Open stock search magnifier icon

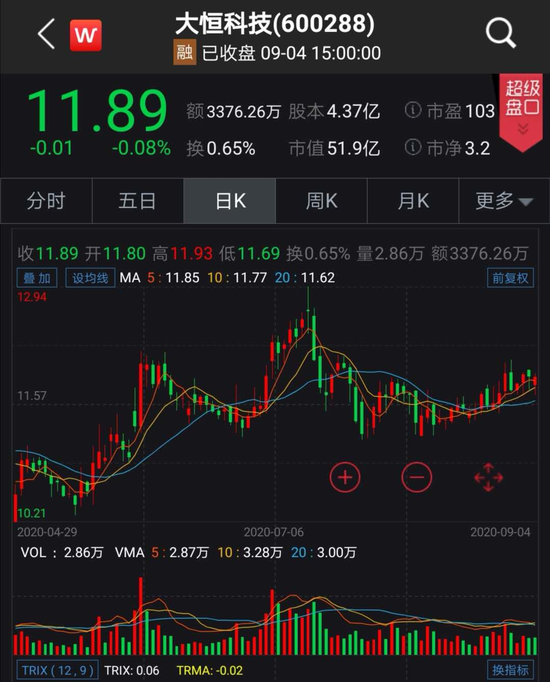[x=501, y=33]
